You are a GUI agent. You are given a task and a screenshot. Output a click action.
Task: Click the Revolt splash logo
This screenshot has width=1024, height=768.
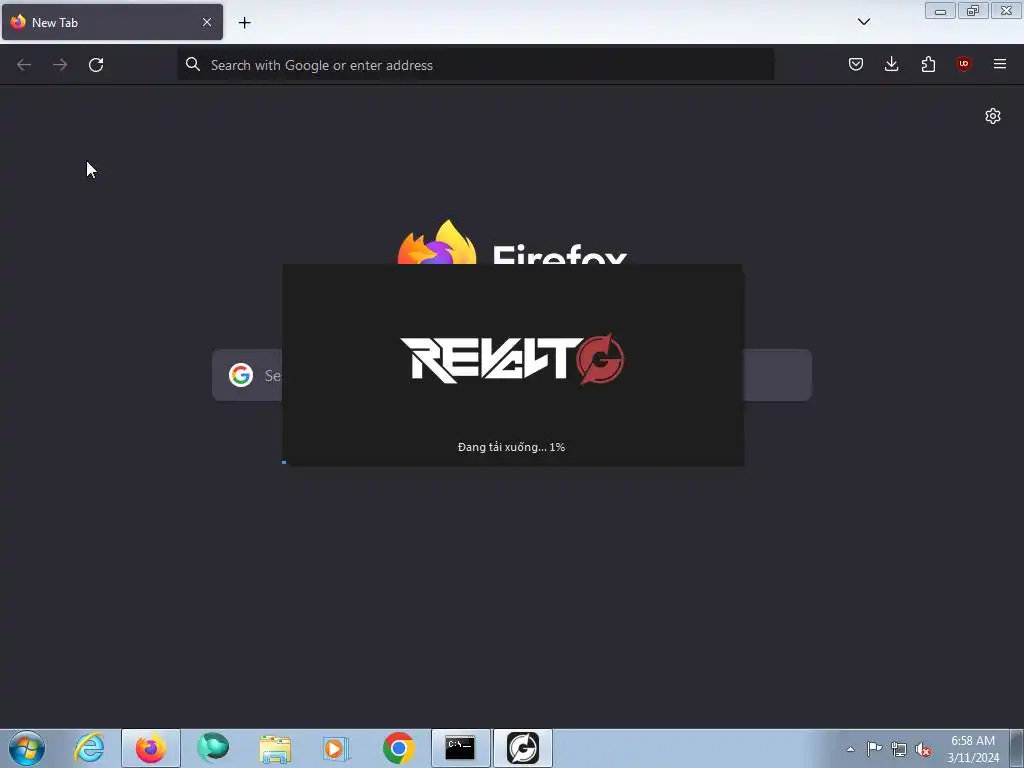[x=512, y=359]
